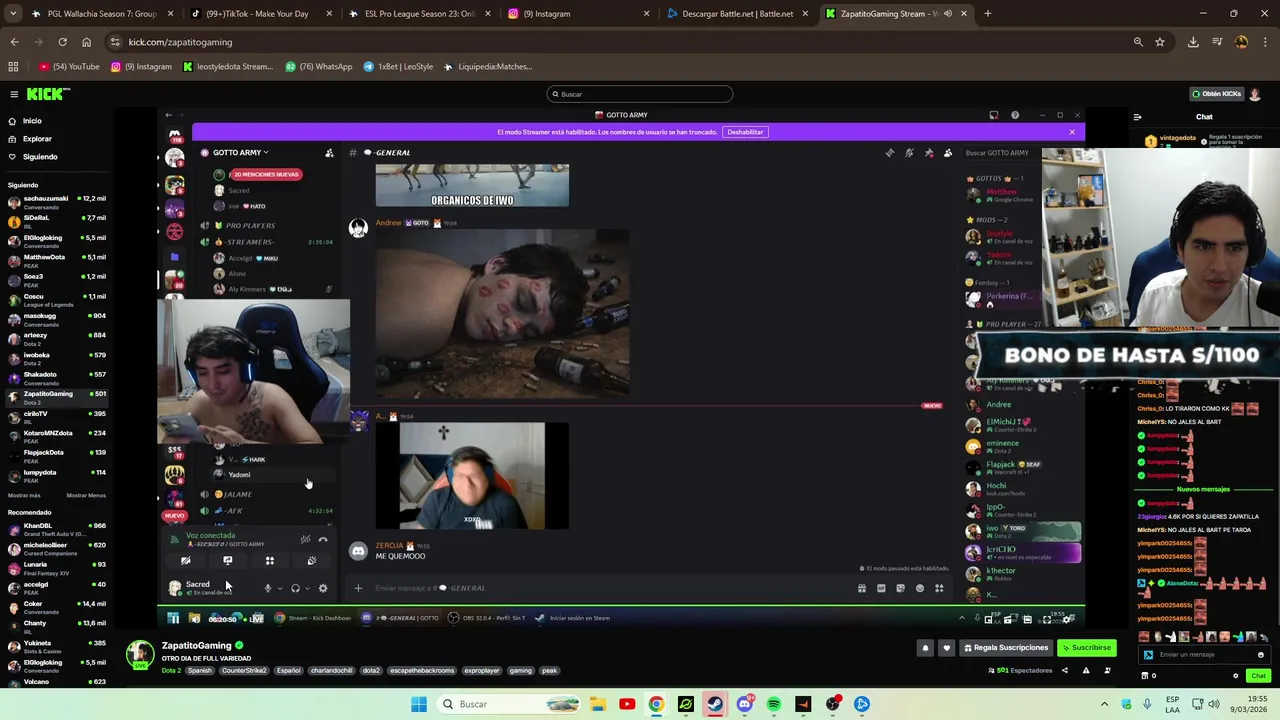Open WhatsApp bookmark
Screen dimensions: 1280x720
pos(319,67)
